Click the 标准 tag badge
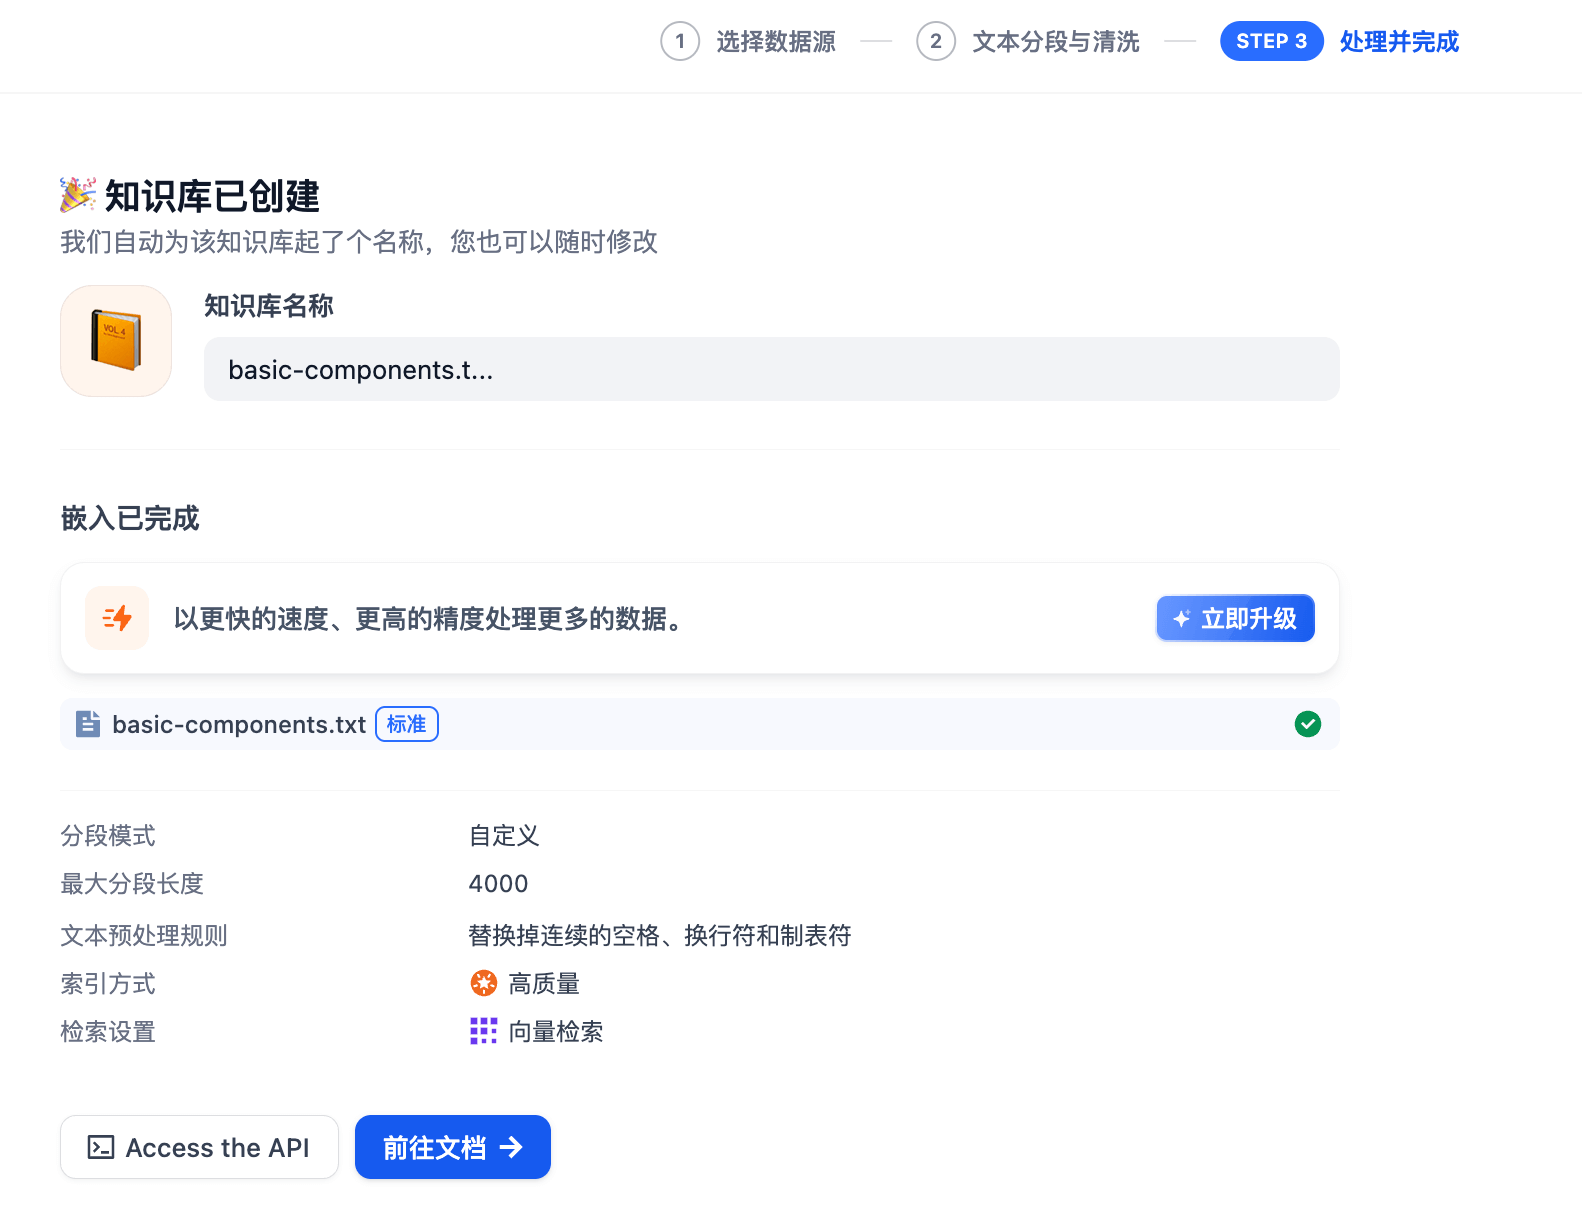Viewport: 1582px width, 1208px height. [x=406, y=724]
